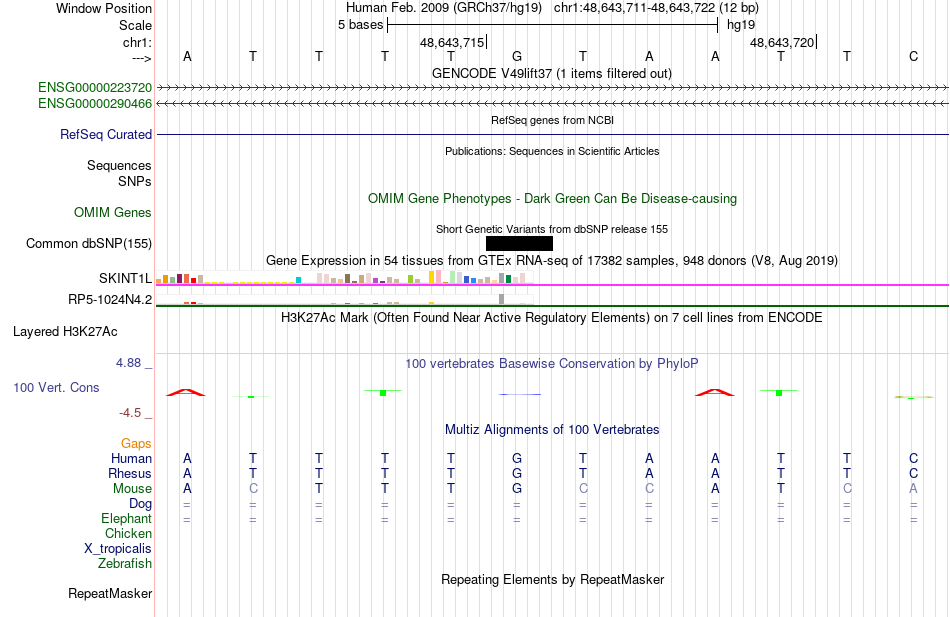Click the RepeatMasker track label
Image resolution: width=950 pixels, height=617 pixels.
coord(110,593)
